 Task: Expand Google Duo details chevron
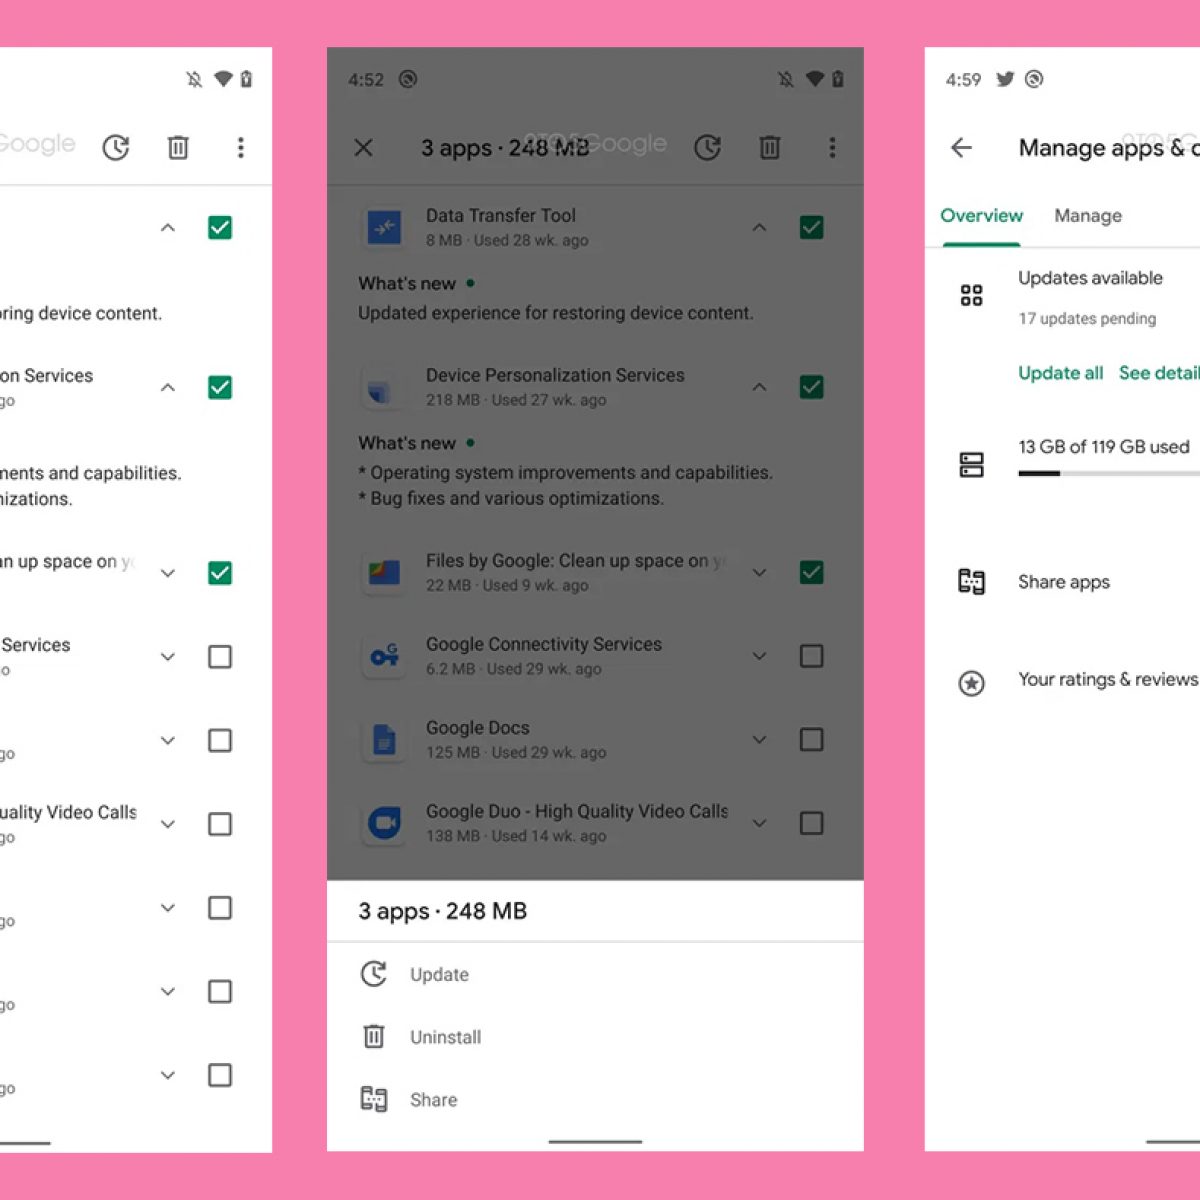(760, 823)
